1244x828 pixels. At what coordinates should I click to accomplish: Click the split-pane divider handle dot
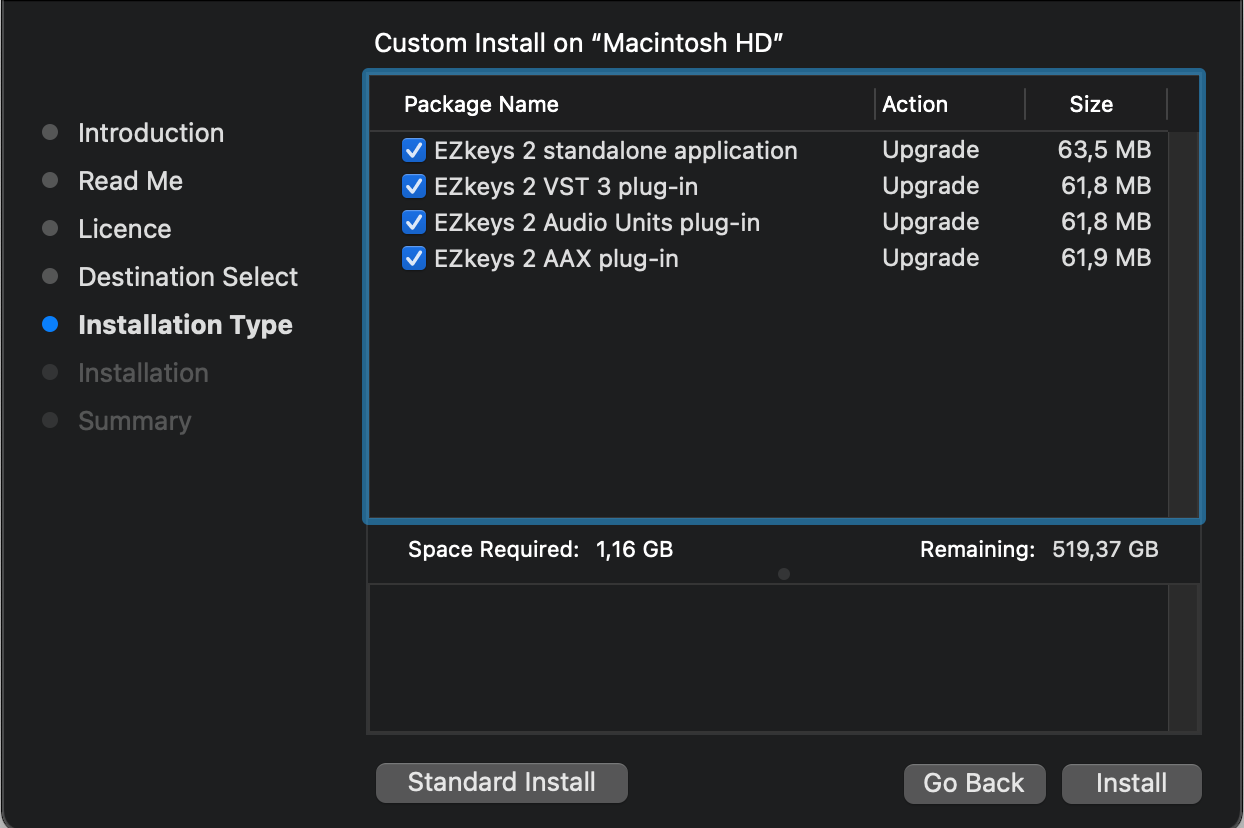(784, 574)
